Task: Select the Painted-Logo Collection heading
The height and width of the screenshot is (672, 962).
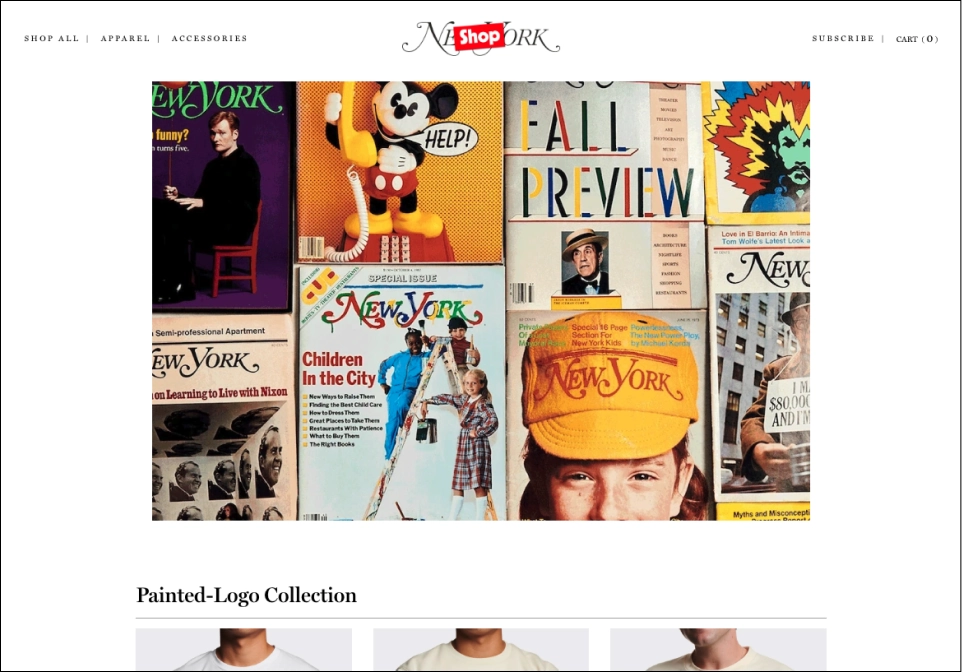Action: click(x=246, y=595)
